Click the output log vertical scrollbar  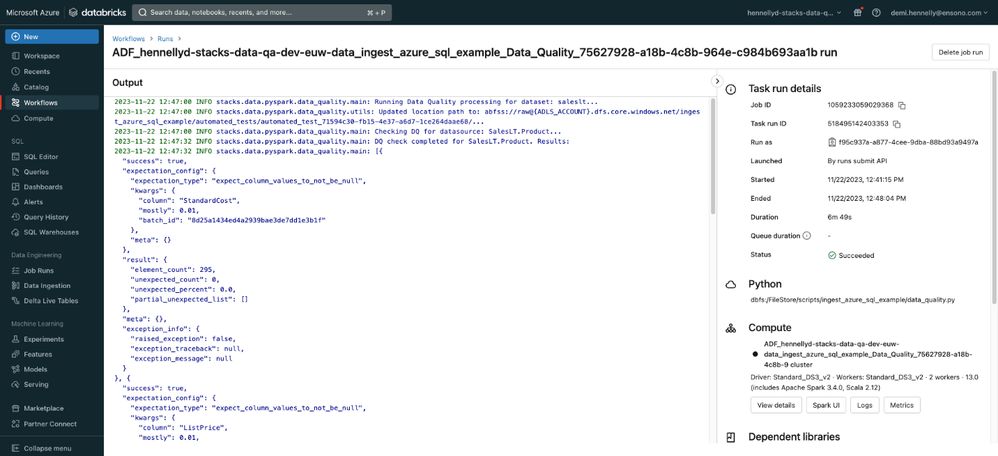[x=713, y=157]
